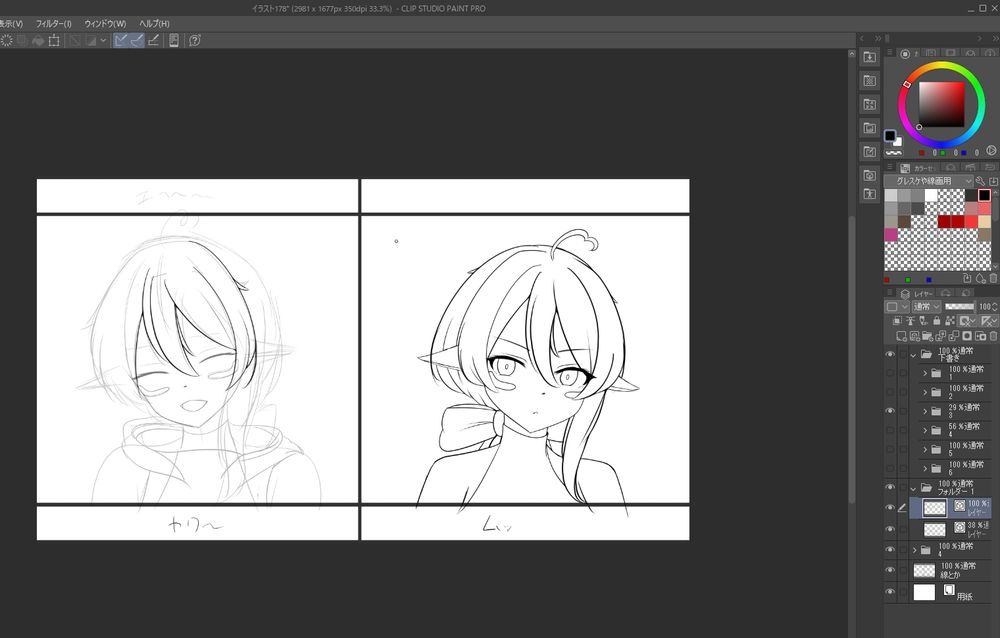The width and height of the screenshot is (1000, 638).
Task: Open the 表示(V) menu
Action: (x=11, y=24)
